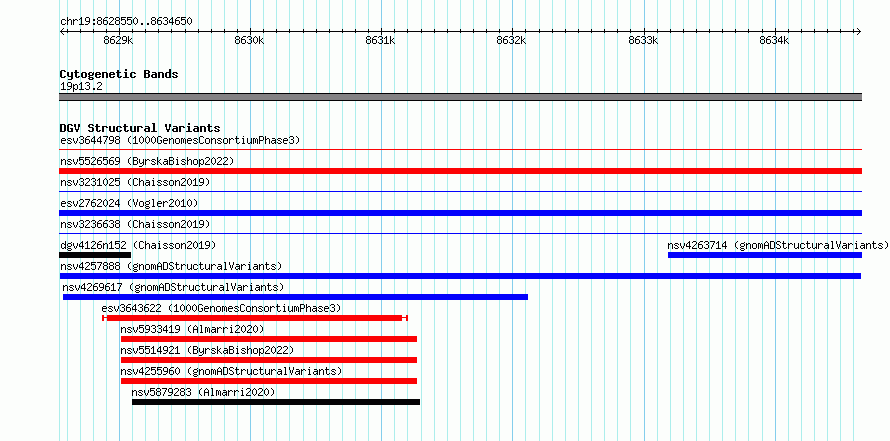
Task: Open the nsv3231025 (Chaisson2019) label
Action: click(135, 182)
